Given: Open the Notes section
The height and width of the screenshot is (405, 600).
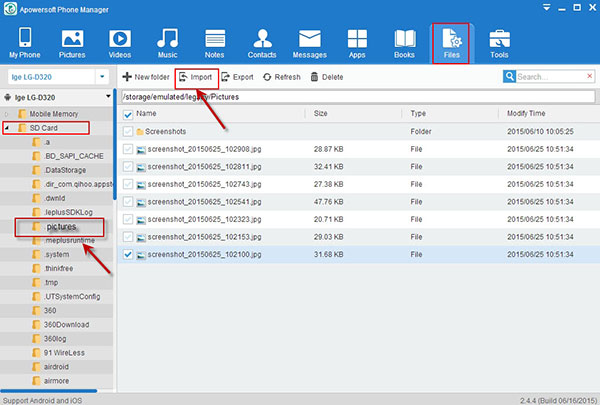Looking at the screenshot, I should point(215,43).
